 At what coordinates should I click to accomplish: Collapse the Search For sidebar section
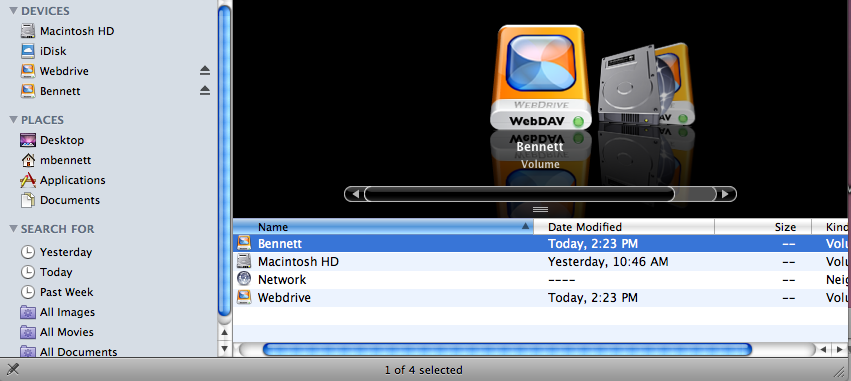(13, 229)
